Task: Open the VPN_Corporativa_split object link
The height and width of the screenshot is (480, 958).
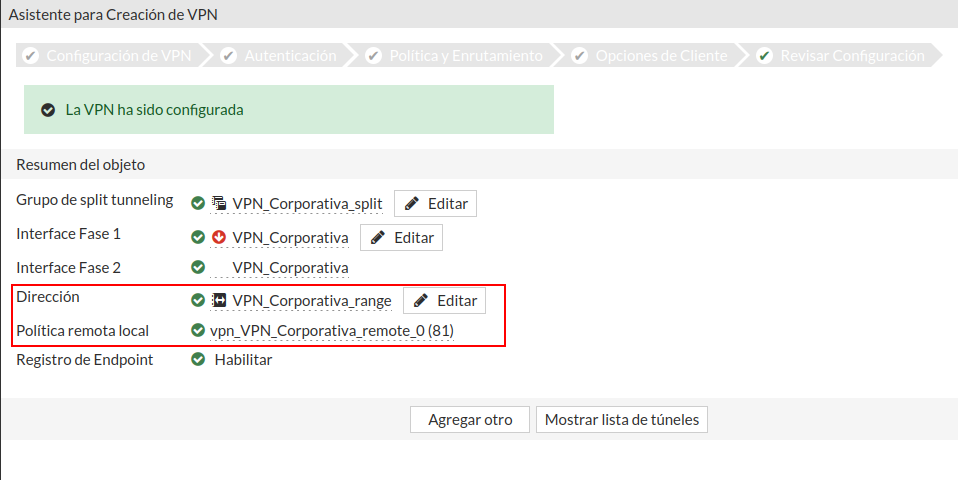Action: click(x=307, y=204)
